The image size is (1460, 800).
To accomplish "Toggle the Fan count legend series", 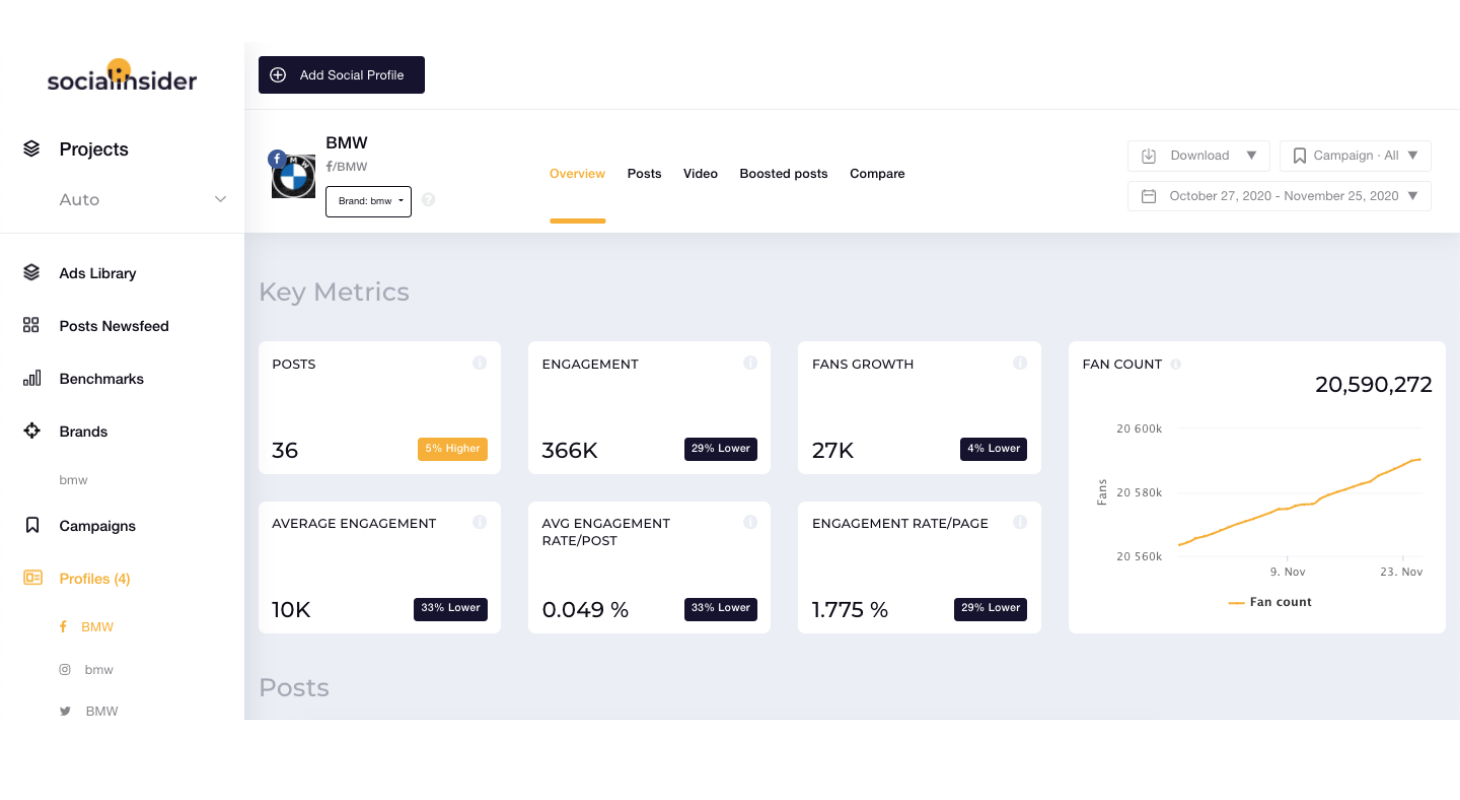I will [1270, 602].
